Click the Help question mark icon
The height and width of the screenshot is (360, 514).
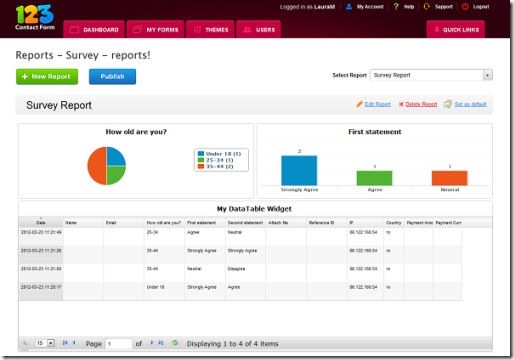[396, 7]
